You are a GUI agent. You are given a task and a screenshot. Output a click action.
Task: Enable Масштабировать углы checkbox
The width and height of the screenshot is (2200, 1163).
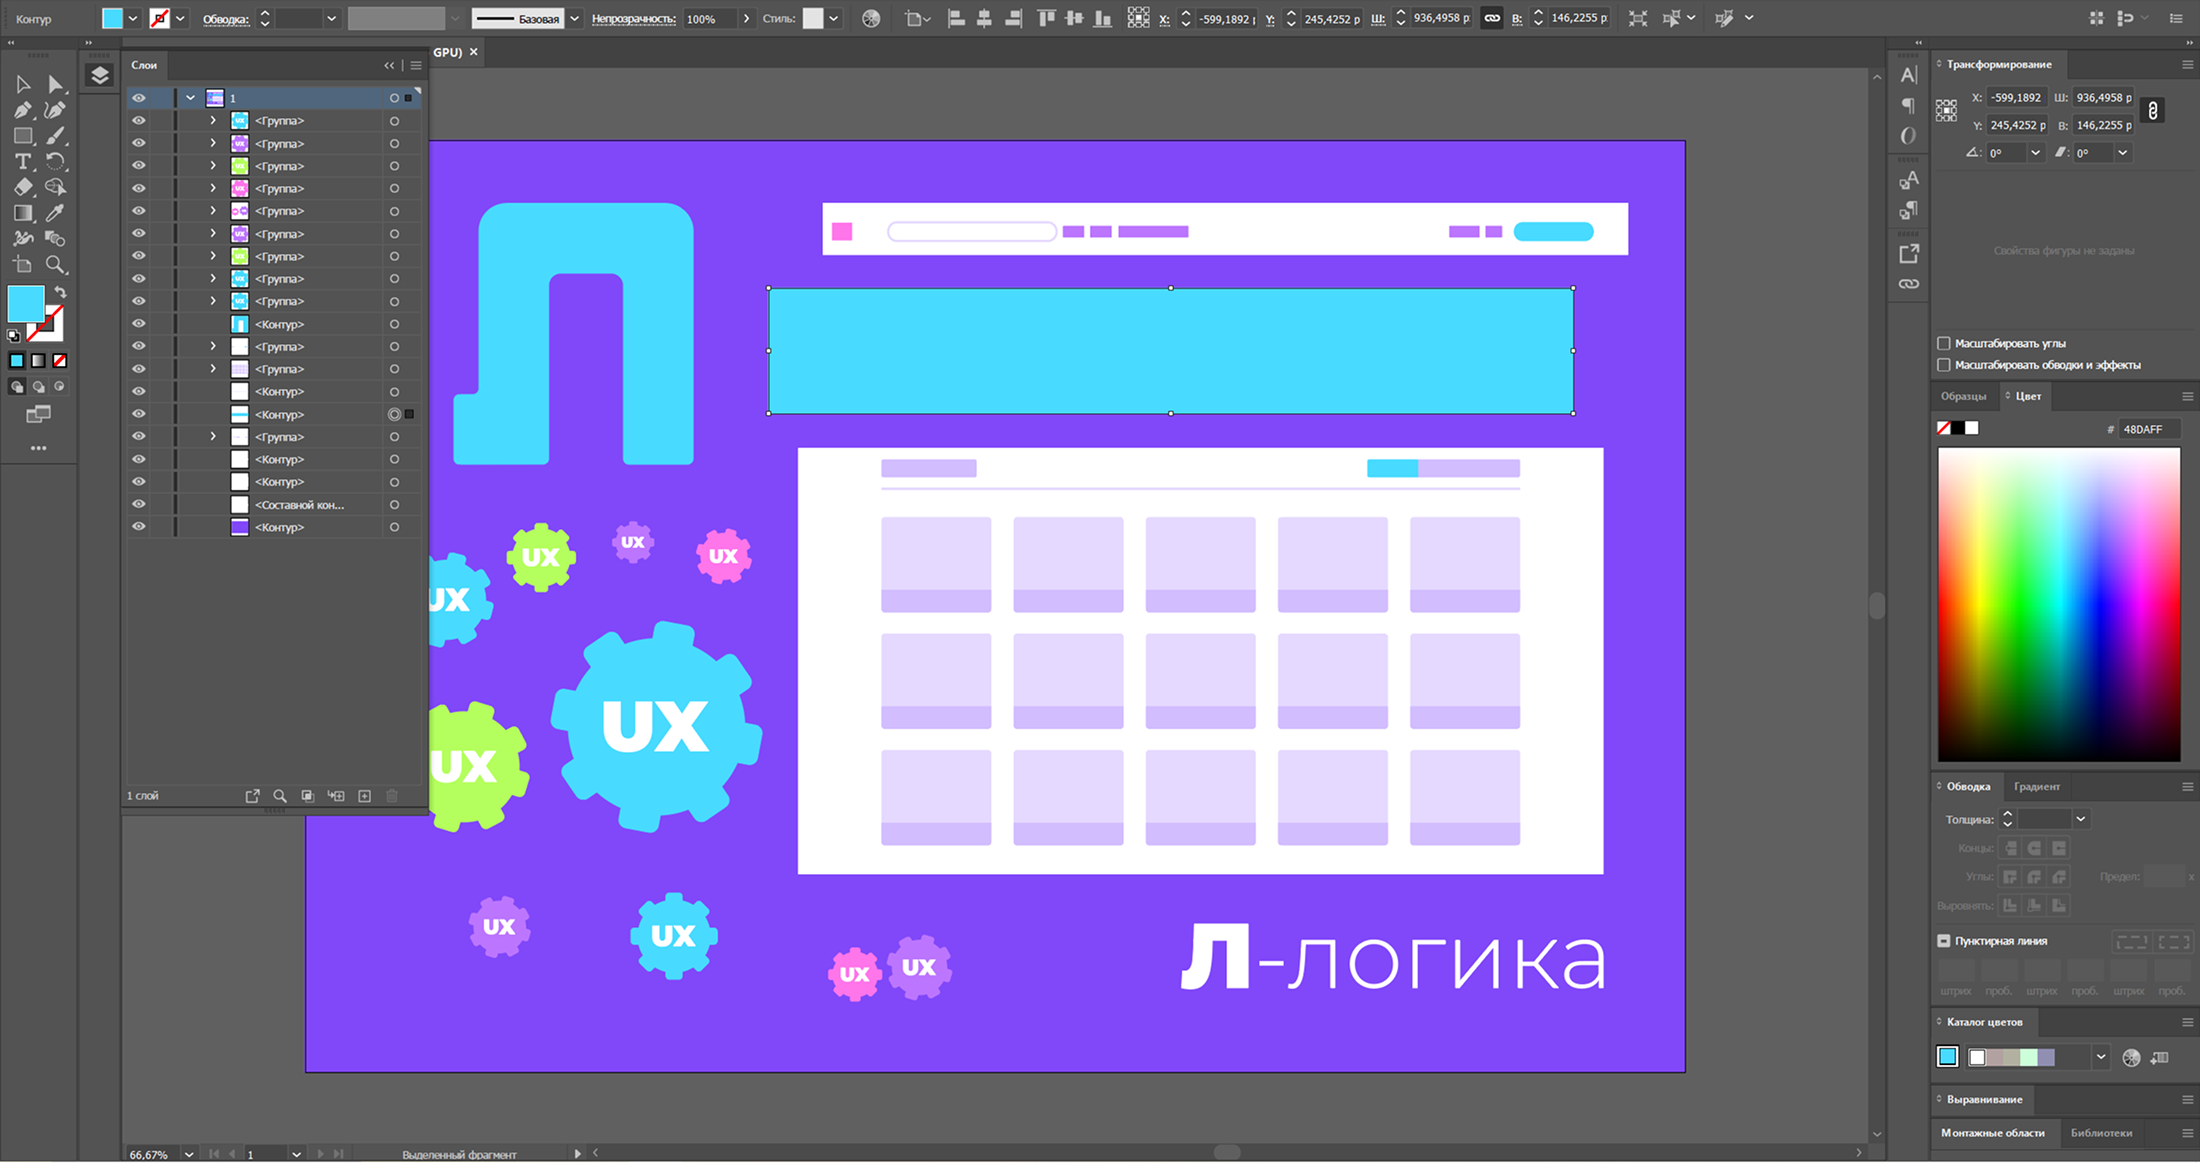click(x=1944, y=343)
